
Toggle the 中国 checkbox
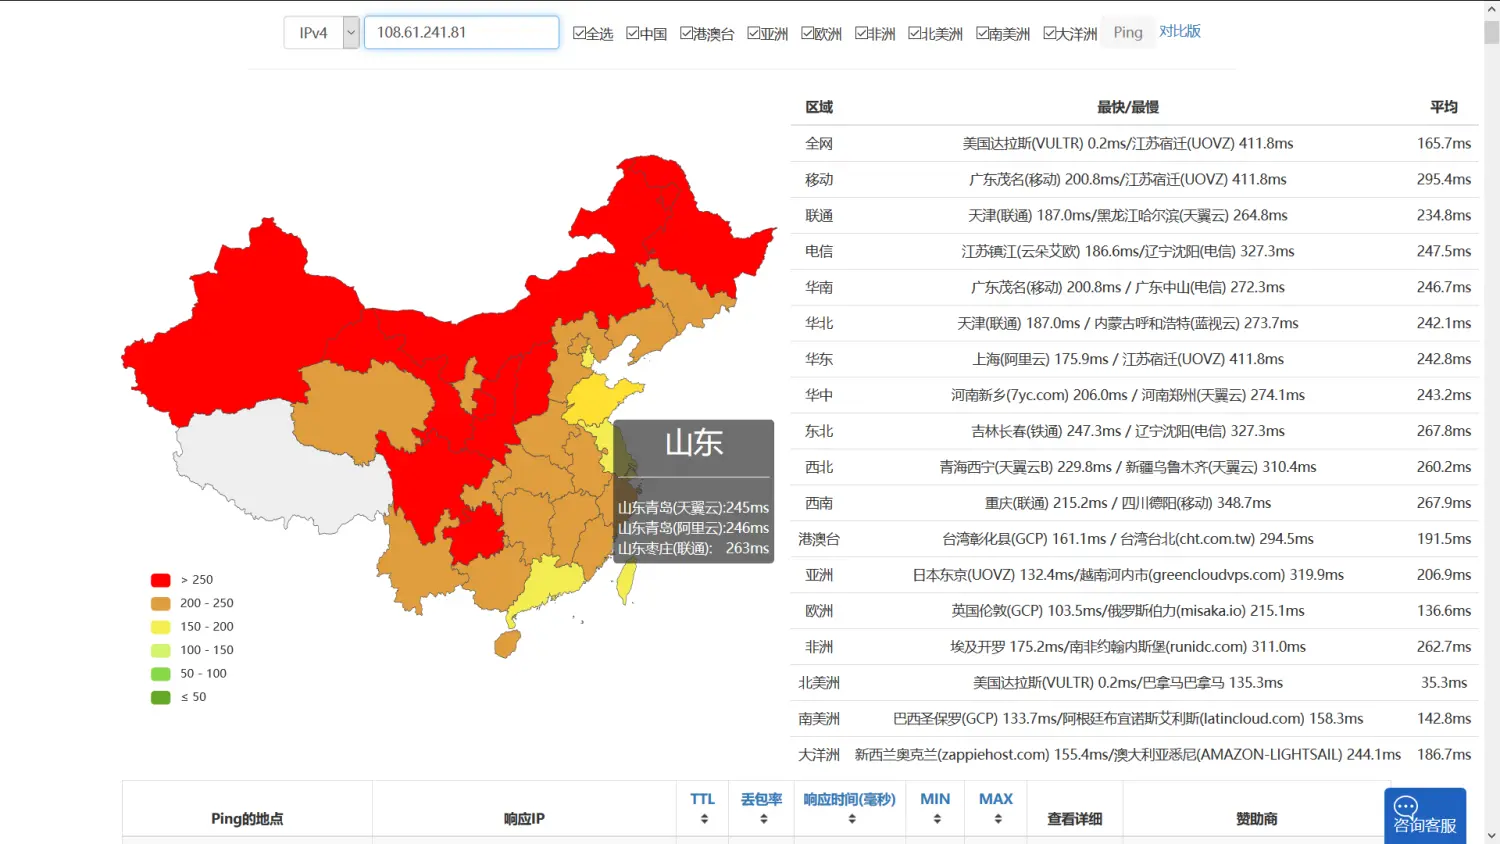point(633,33)
